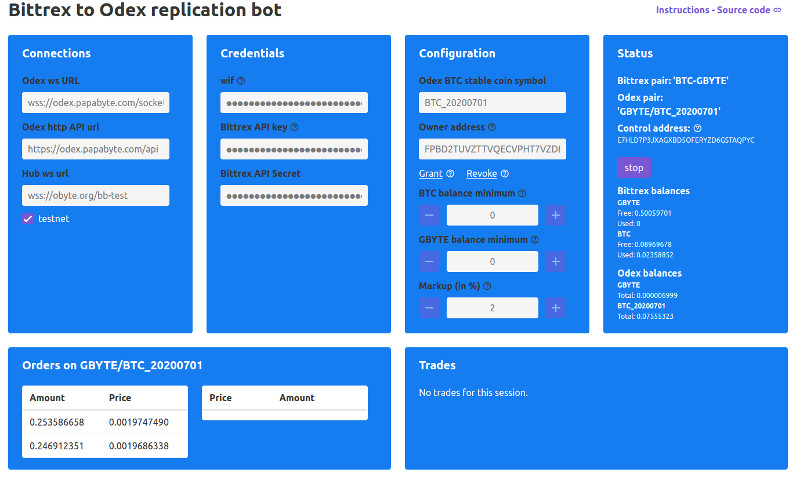The height and width of the screenshot is (487, 800).
Task: Open the help icon beside wif
Action: pyautogui.click(x=241, y=81)
